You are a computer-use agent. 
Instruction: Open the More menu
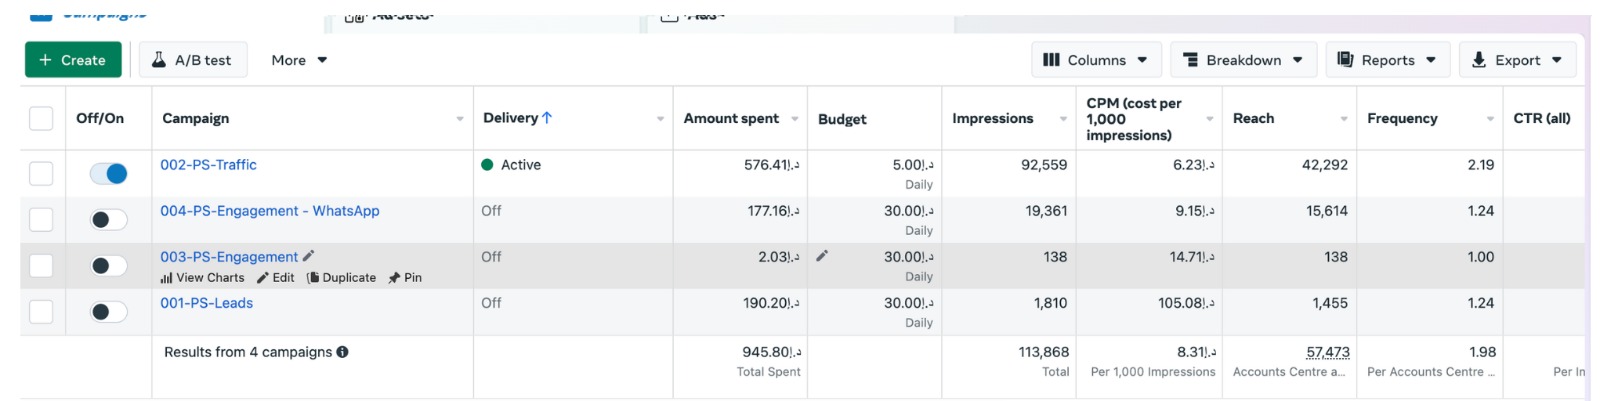(x=299, y=60)
